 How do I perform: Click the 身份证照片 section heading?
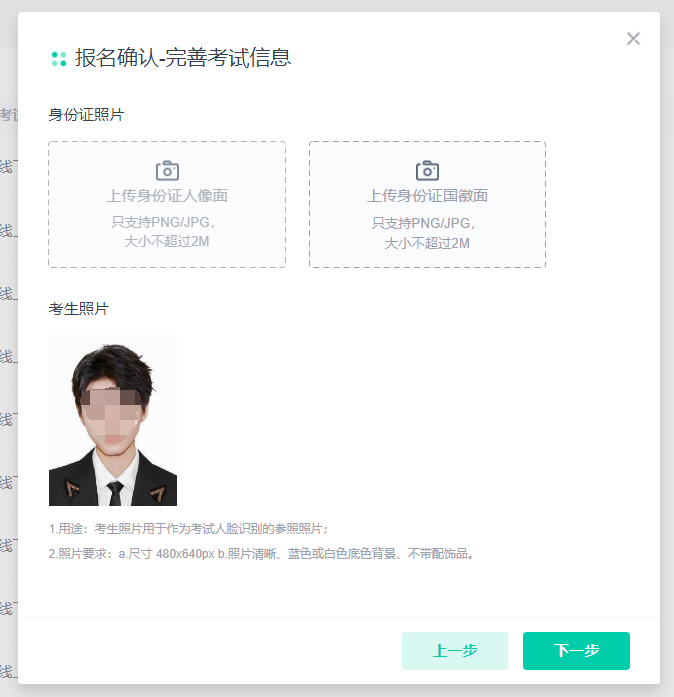pyautogui.click(x=86, y=115)
